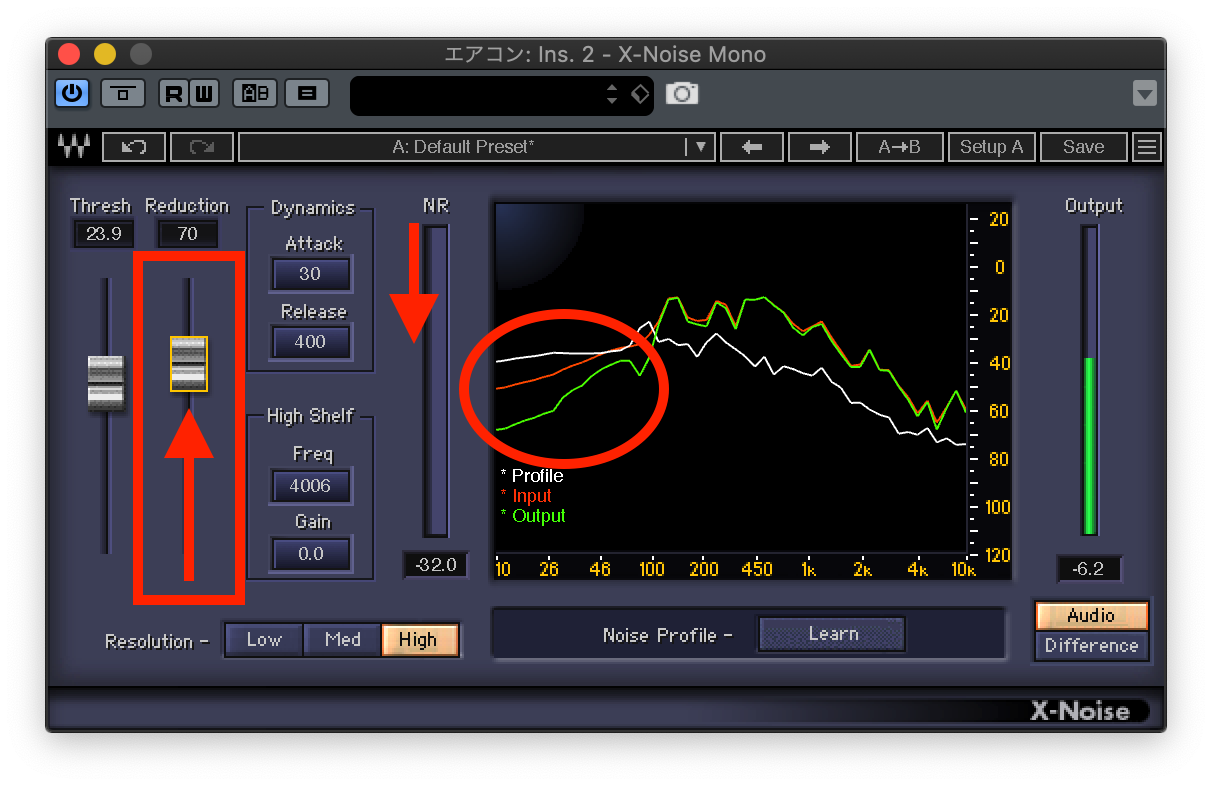This screenshot has width=1212, height=786.
Task: Switch monitoring to Difference mode
Action: (1091, 646)
